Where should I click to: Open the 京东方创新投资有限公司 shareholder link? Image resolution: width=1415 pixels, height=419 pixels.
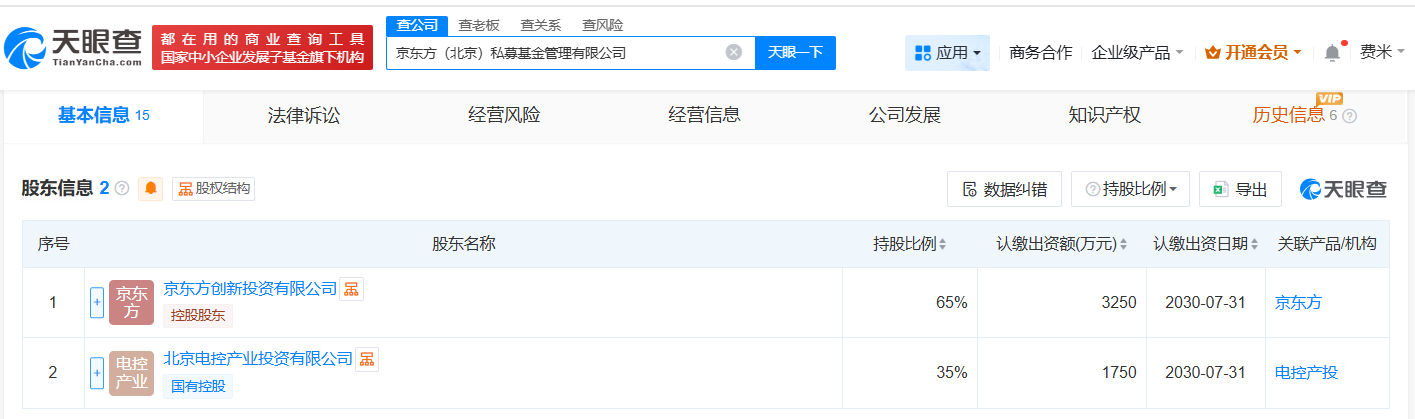point(250,289)
